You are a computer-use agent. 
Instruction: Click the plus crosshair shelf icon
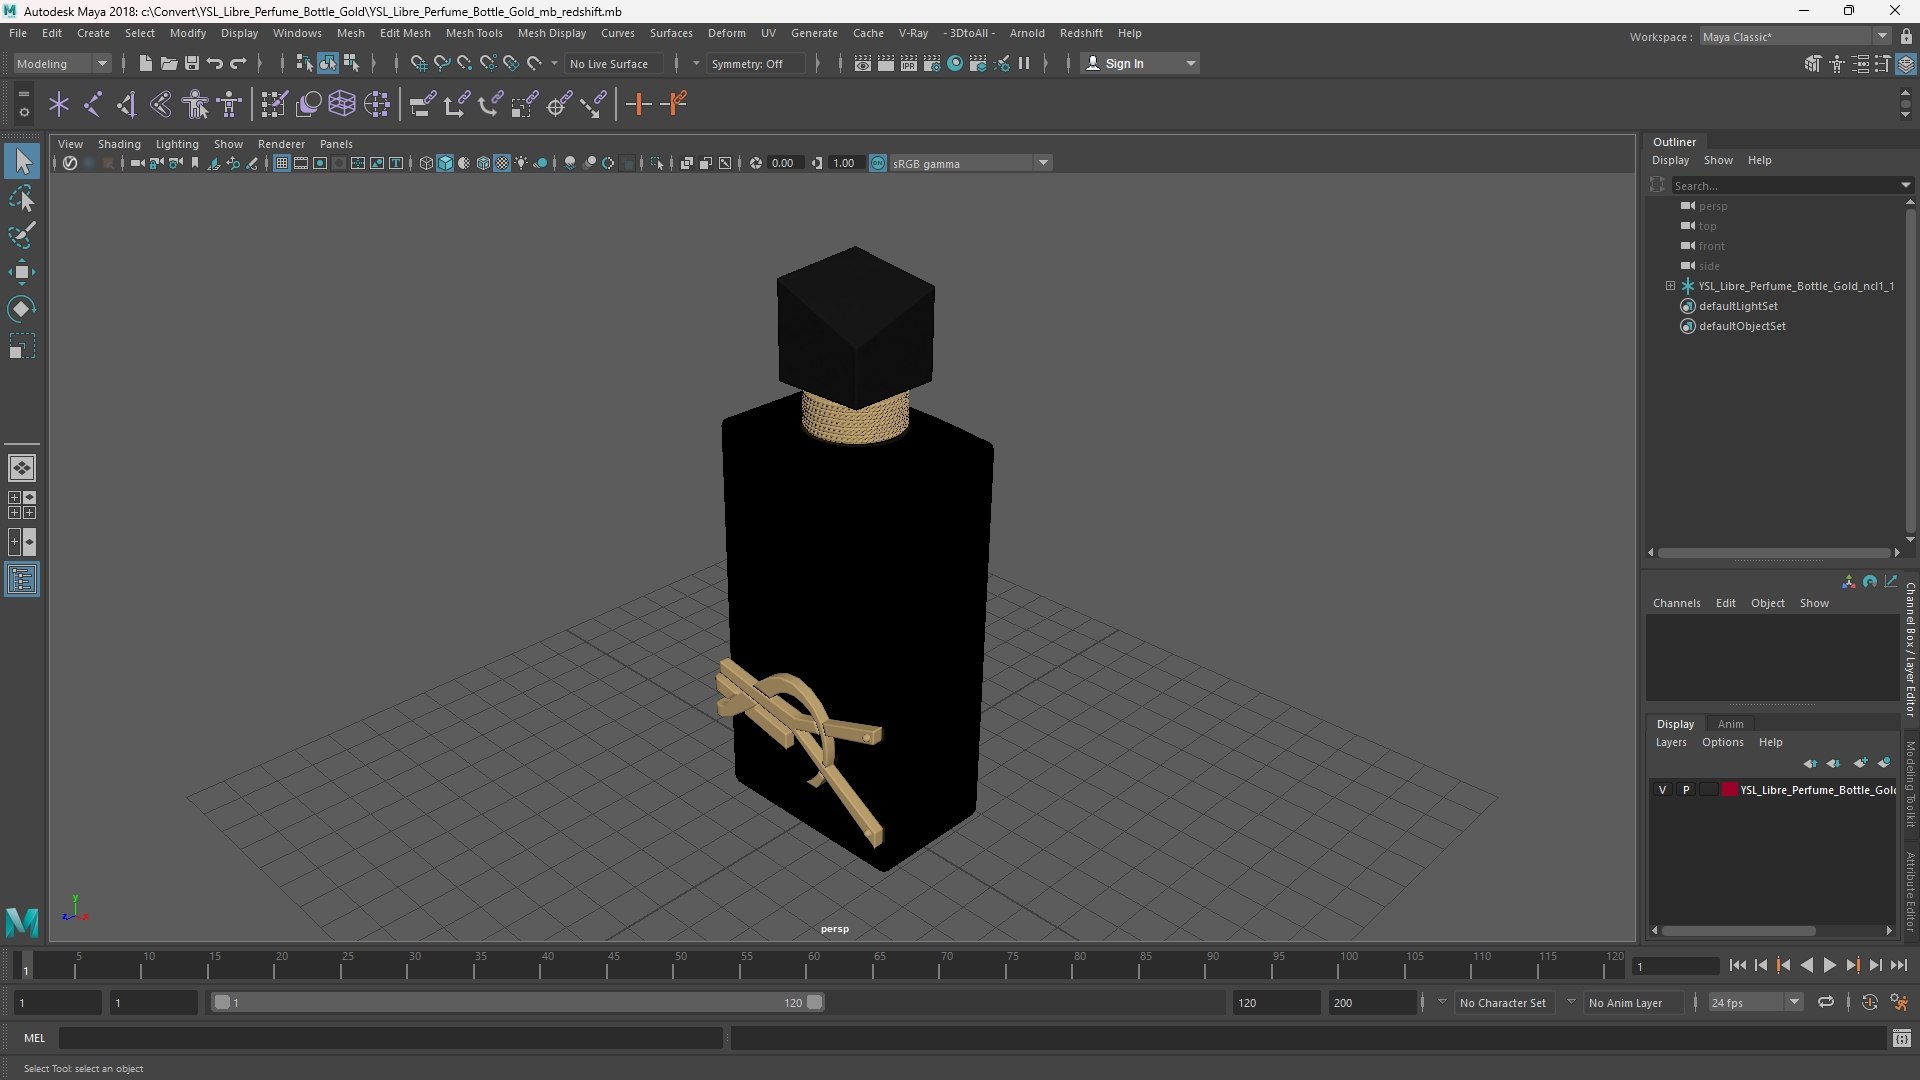click(x=638, y=104)
